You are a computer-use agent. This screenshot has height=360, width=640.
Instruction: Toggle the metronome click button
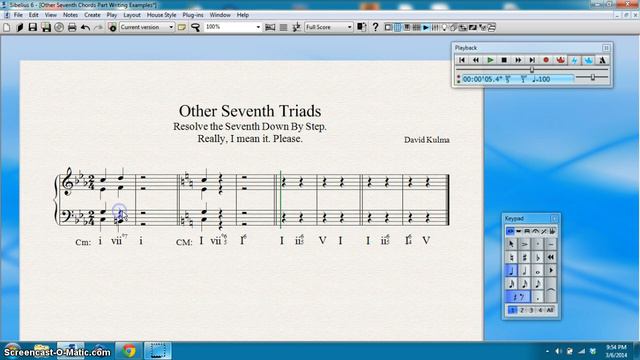(602, 60)
